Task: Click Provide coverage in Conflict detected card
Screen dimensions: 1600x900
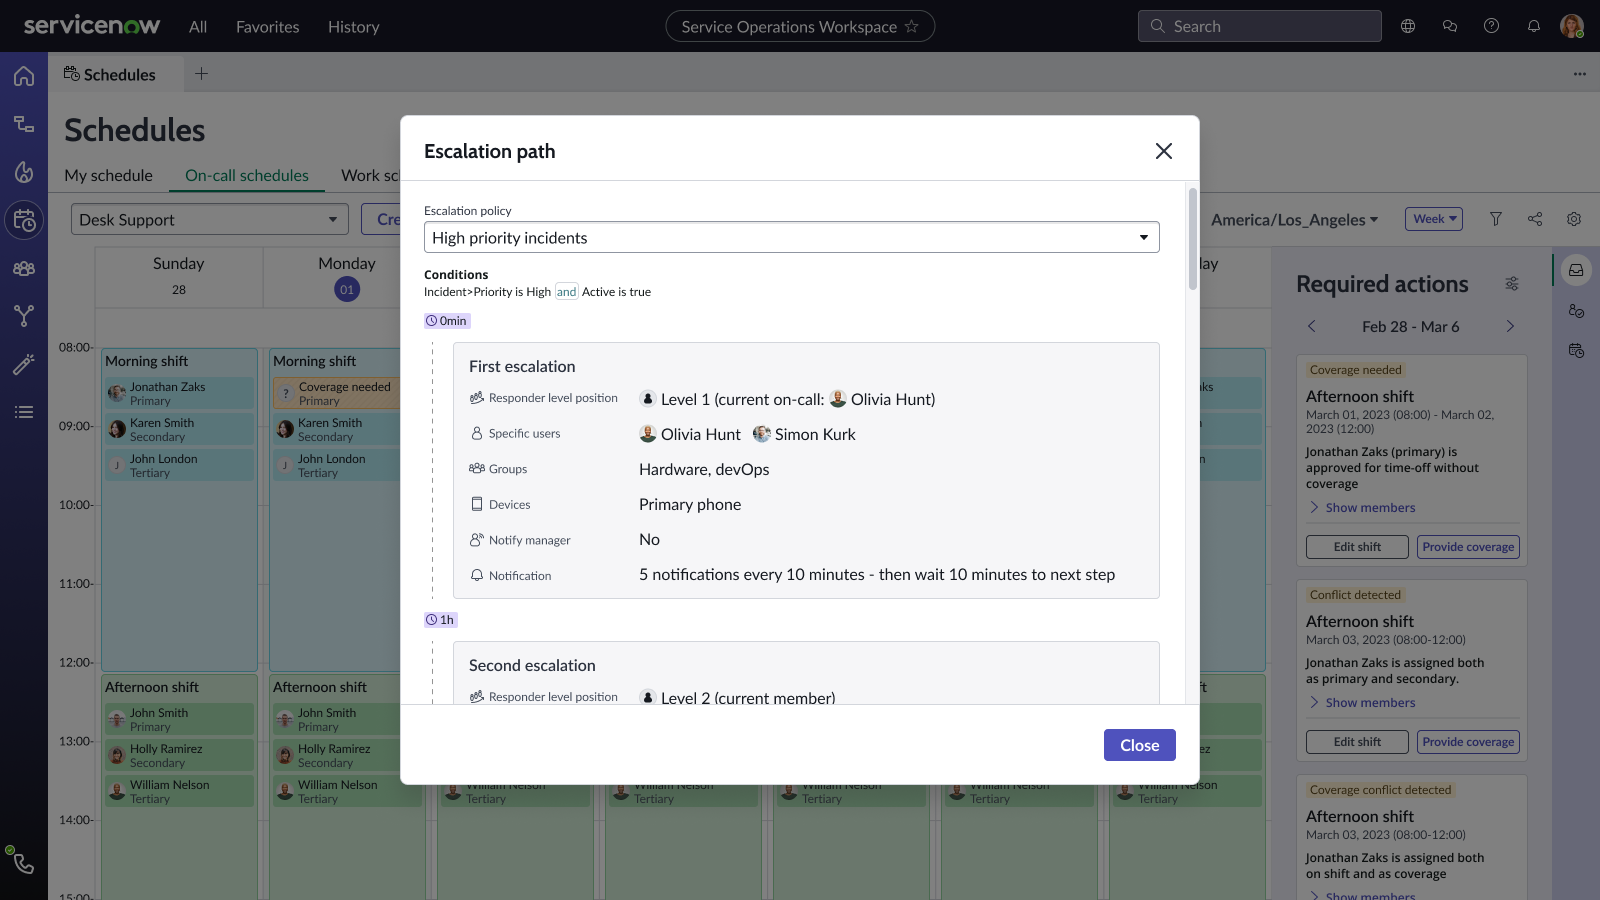Action: click(1468, 742)
